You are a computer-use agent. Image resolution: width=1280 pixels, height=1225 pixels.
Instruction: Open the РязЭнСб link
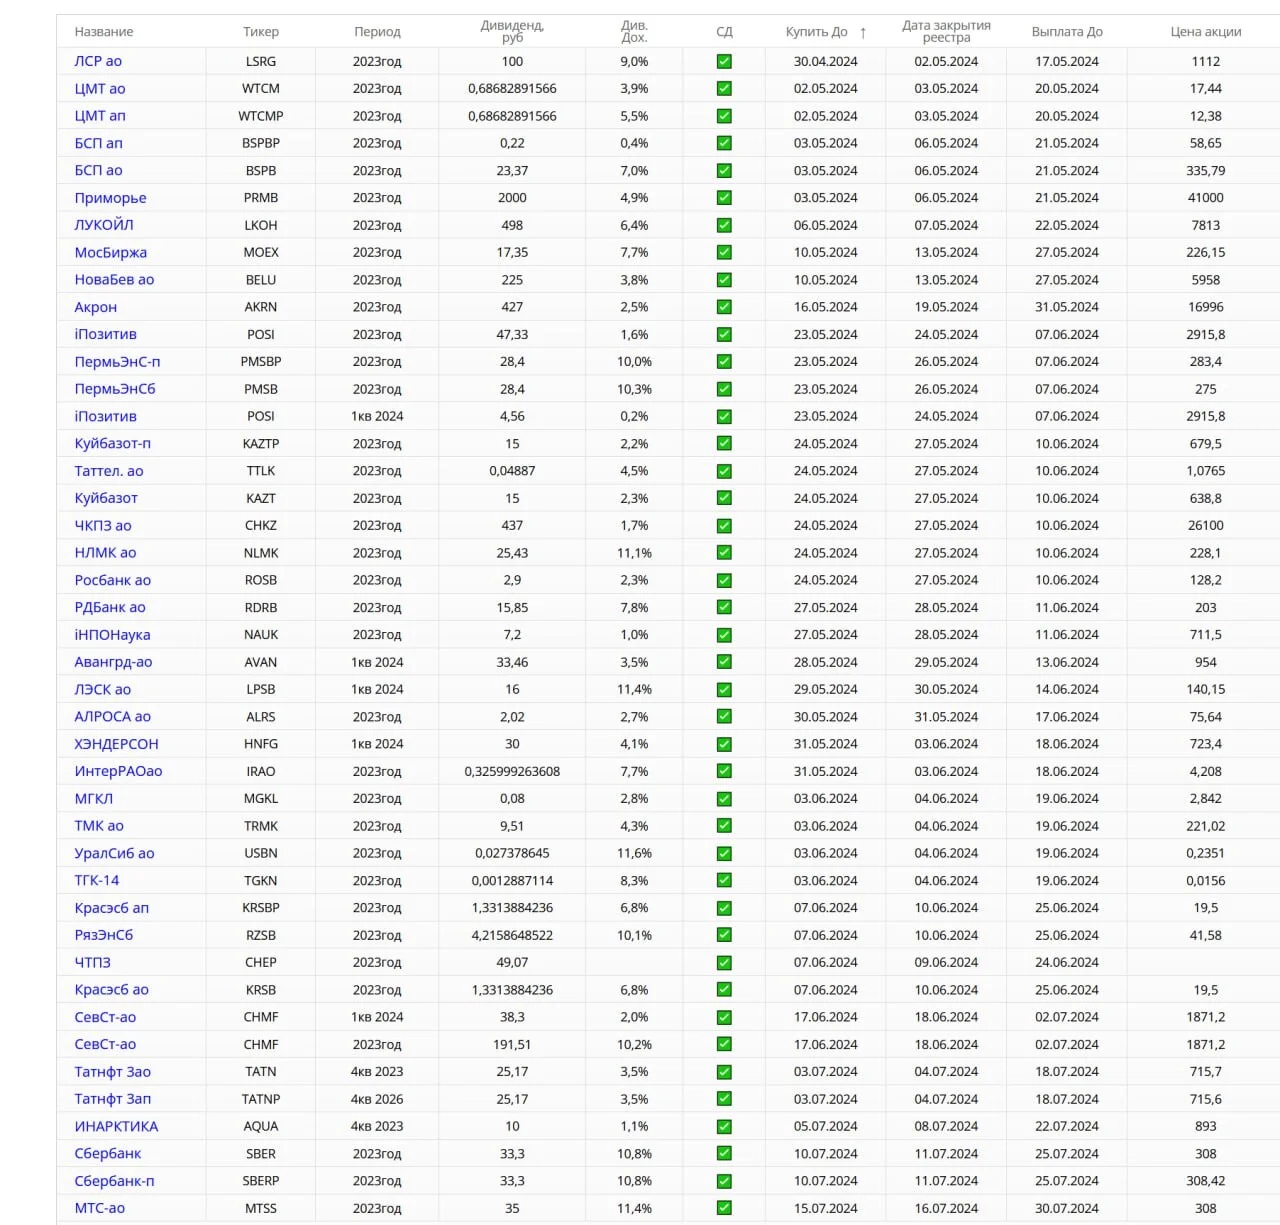(103, 935)
